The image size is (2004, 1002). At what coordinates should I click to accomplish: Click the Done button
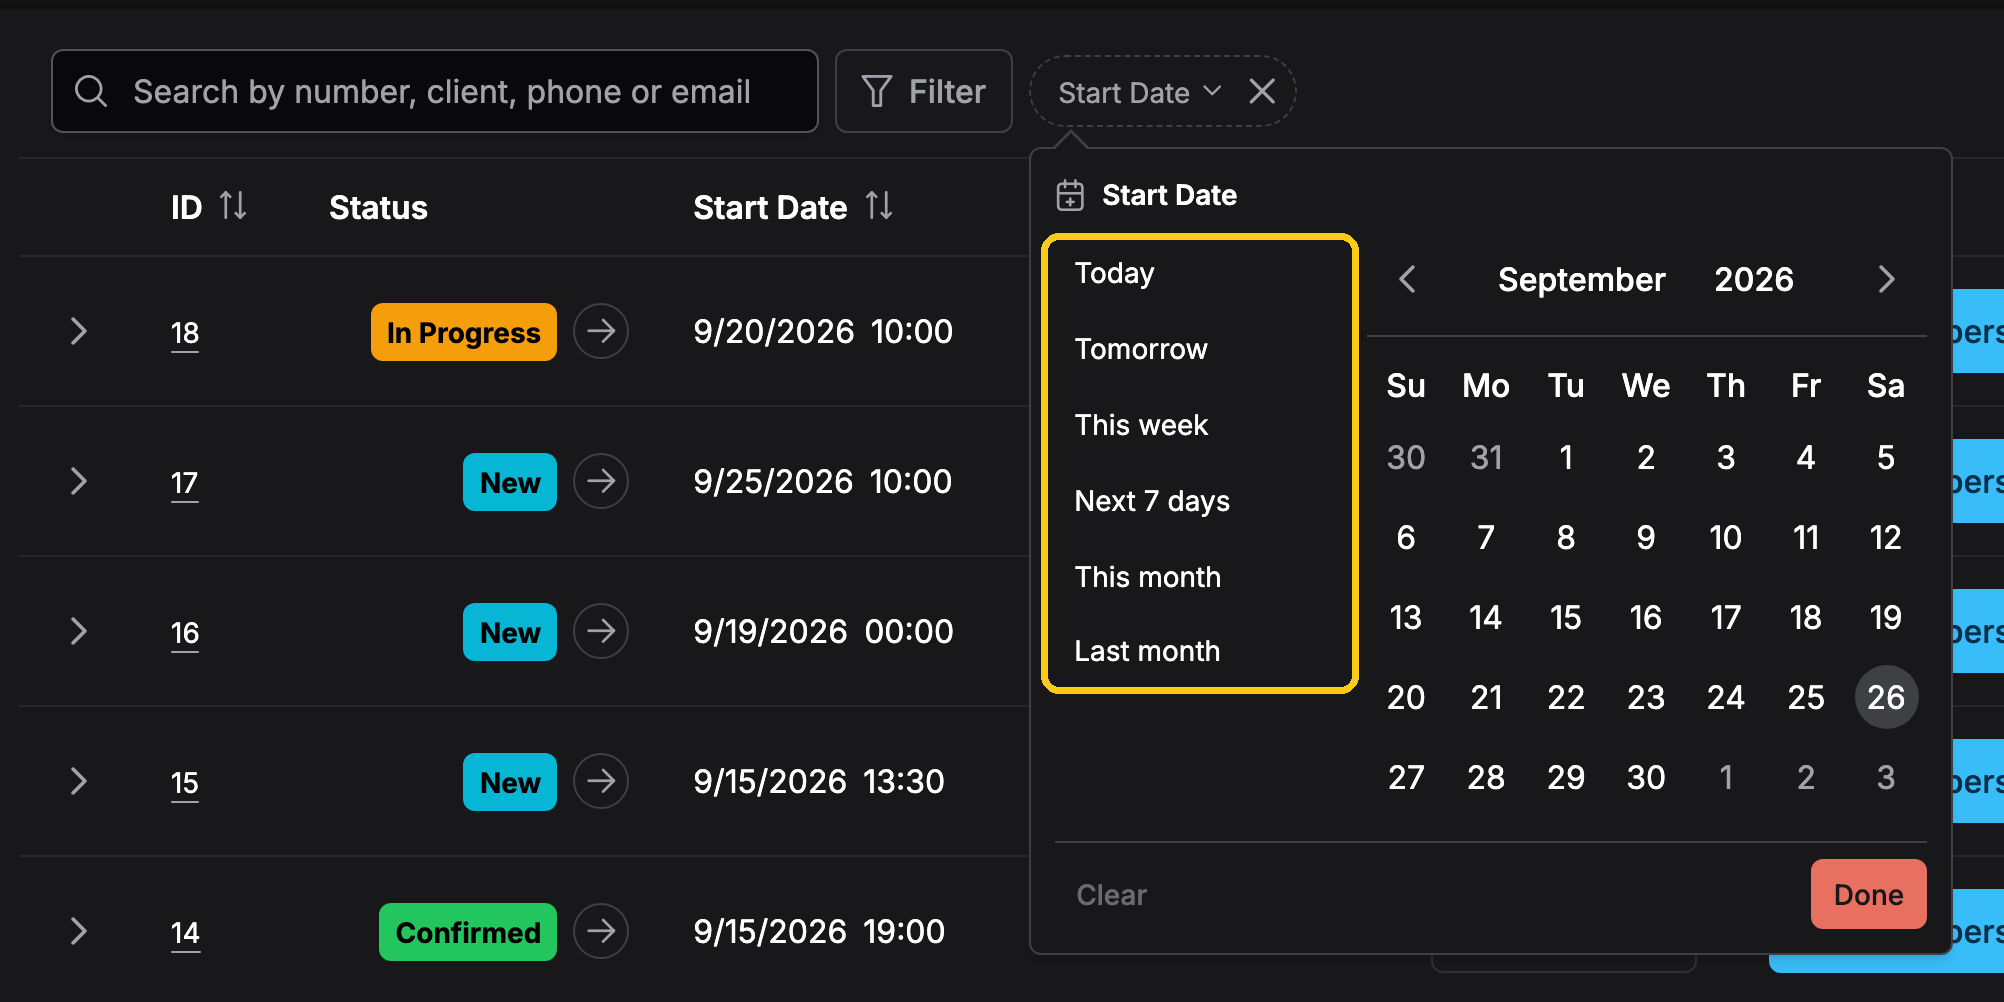coord(1868,894)
